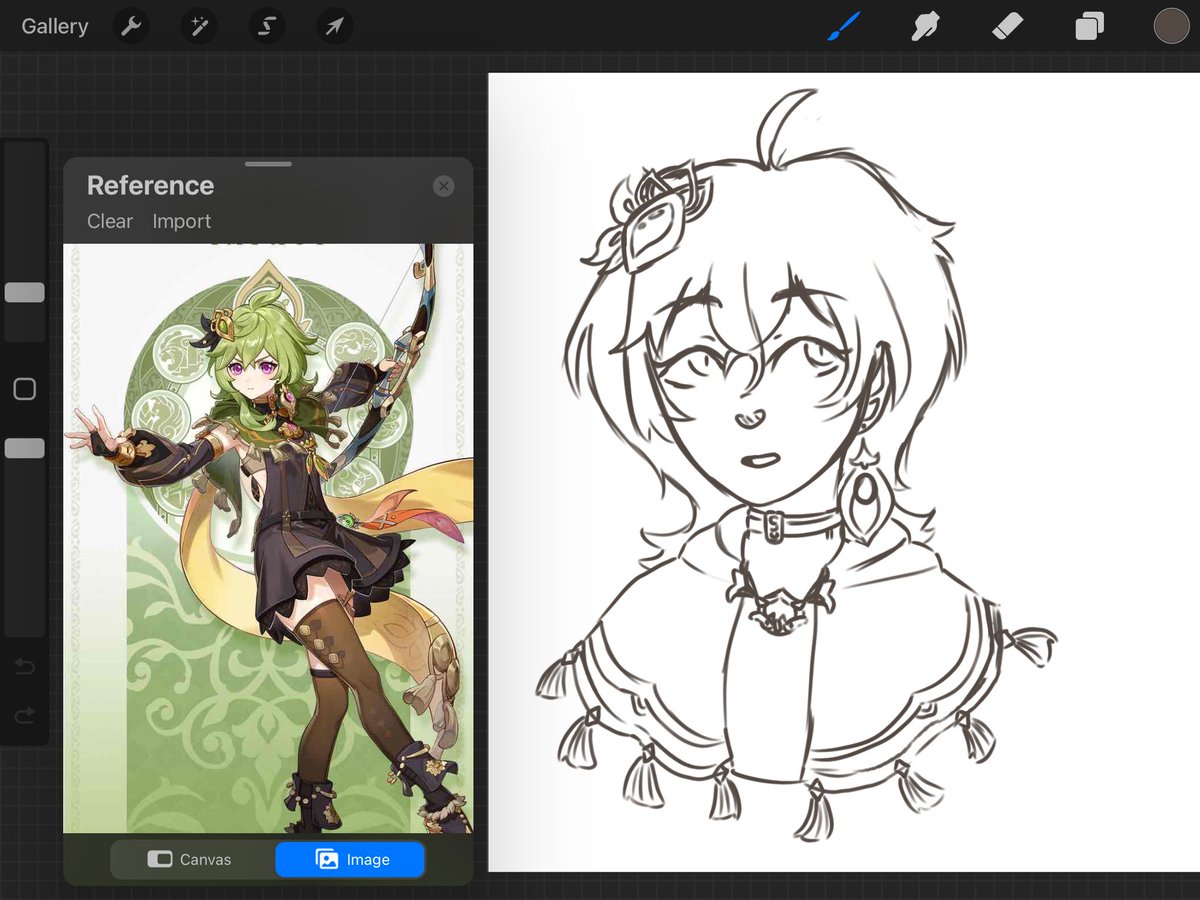1200x900 pixels.
Task: Select the Brush tool
Action: tap(843, 26)
